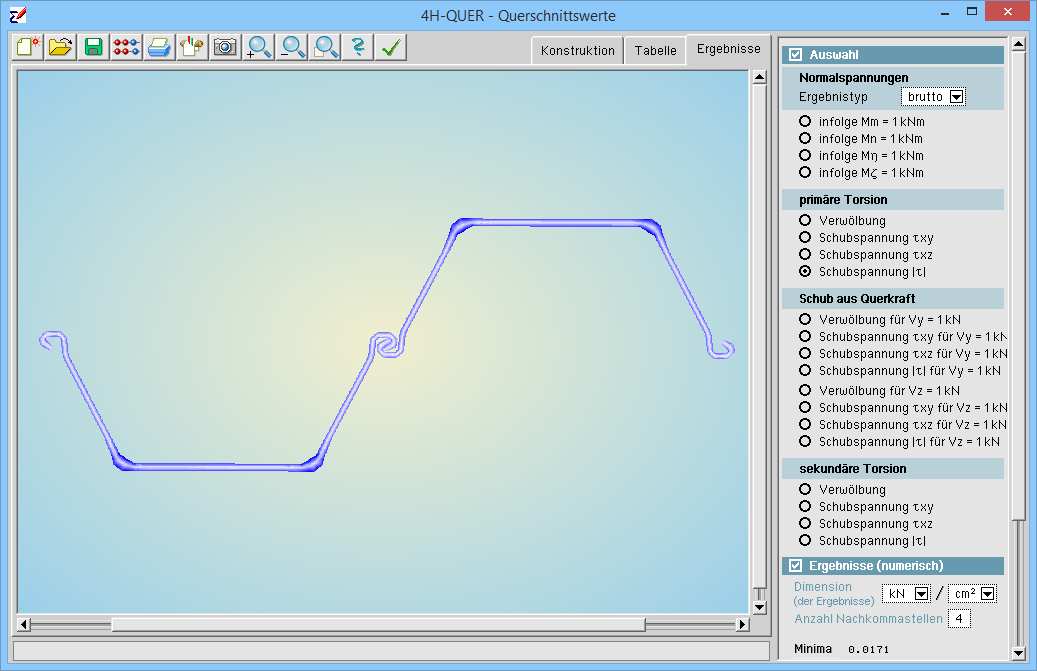Select 'infolge Mm = 1 kNm' option

tap(805, 122)
